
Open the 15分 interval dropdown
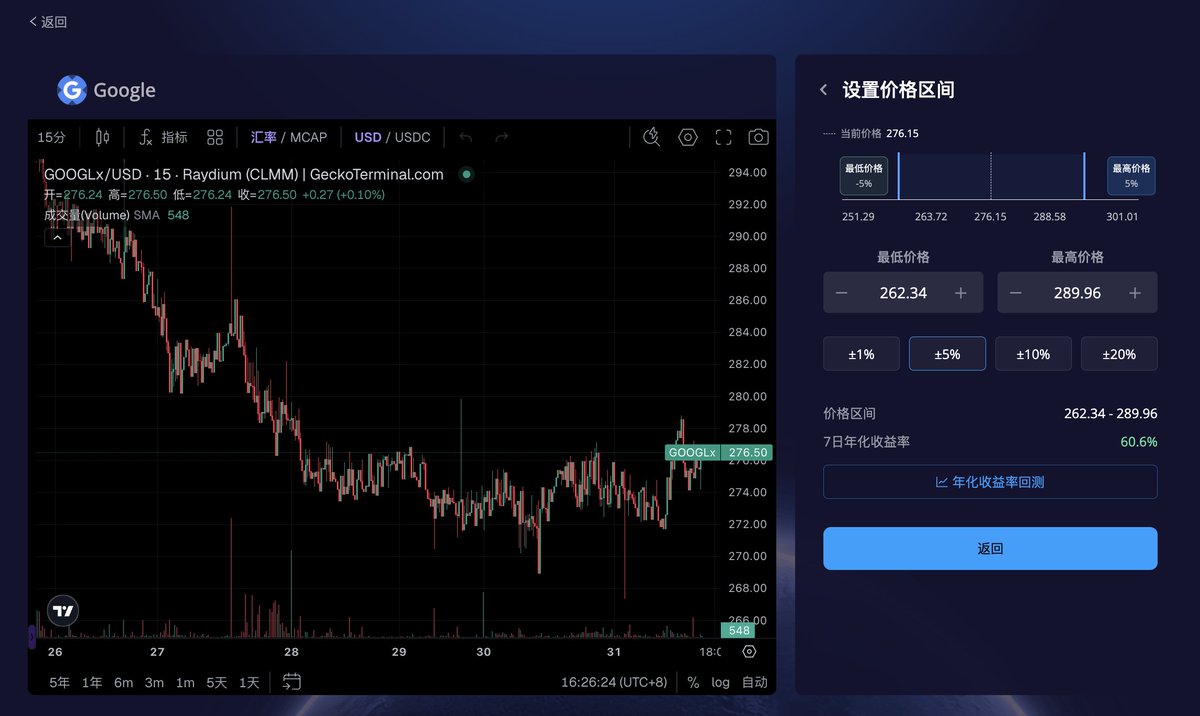click(51, 137)
